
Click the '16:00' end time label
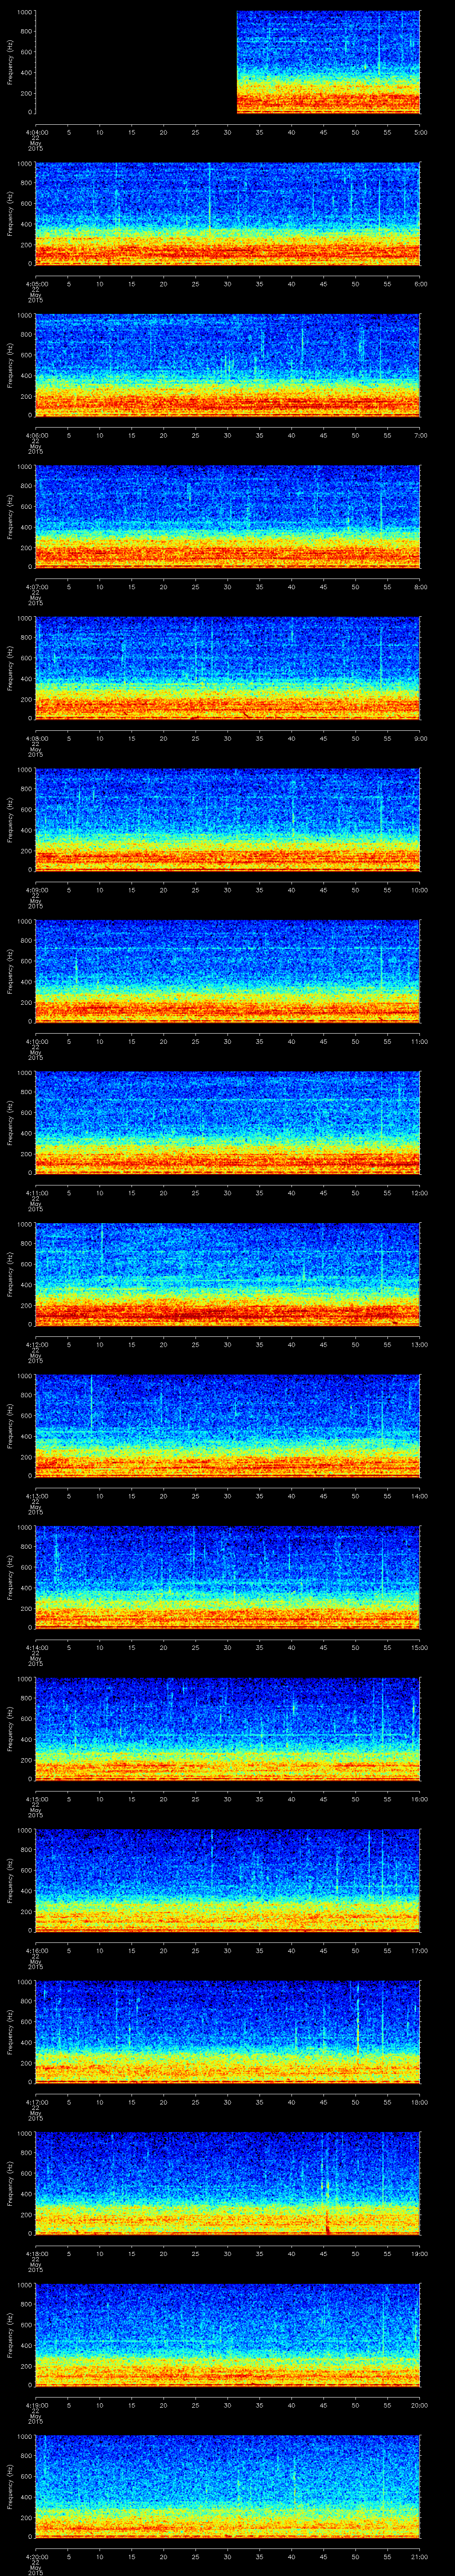point(420,1799)
